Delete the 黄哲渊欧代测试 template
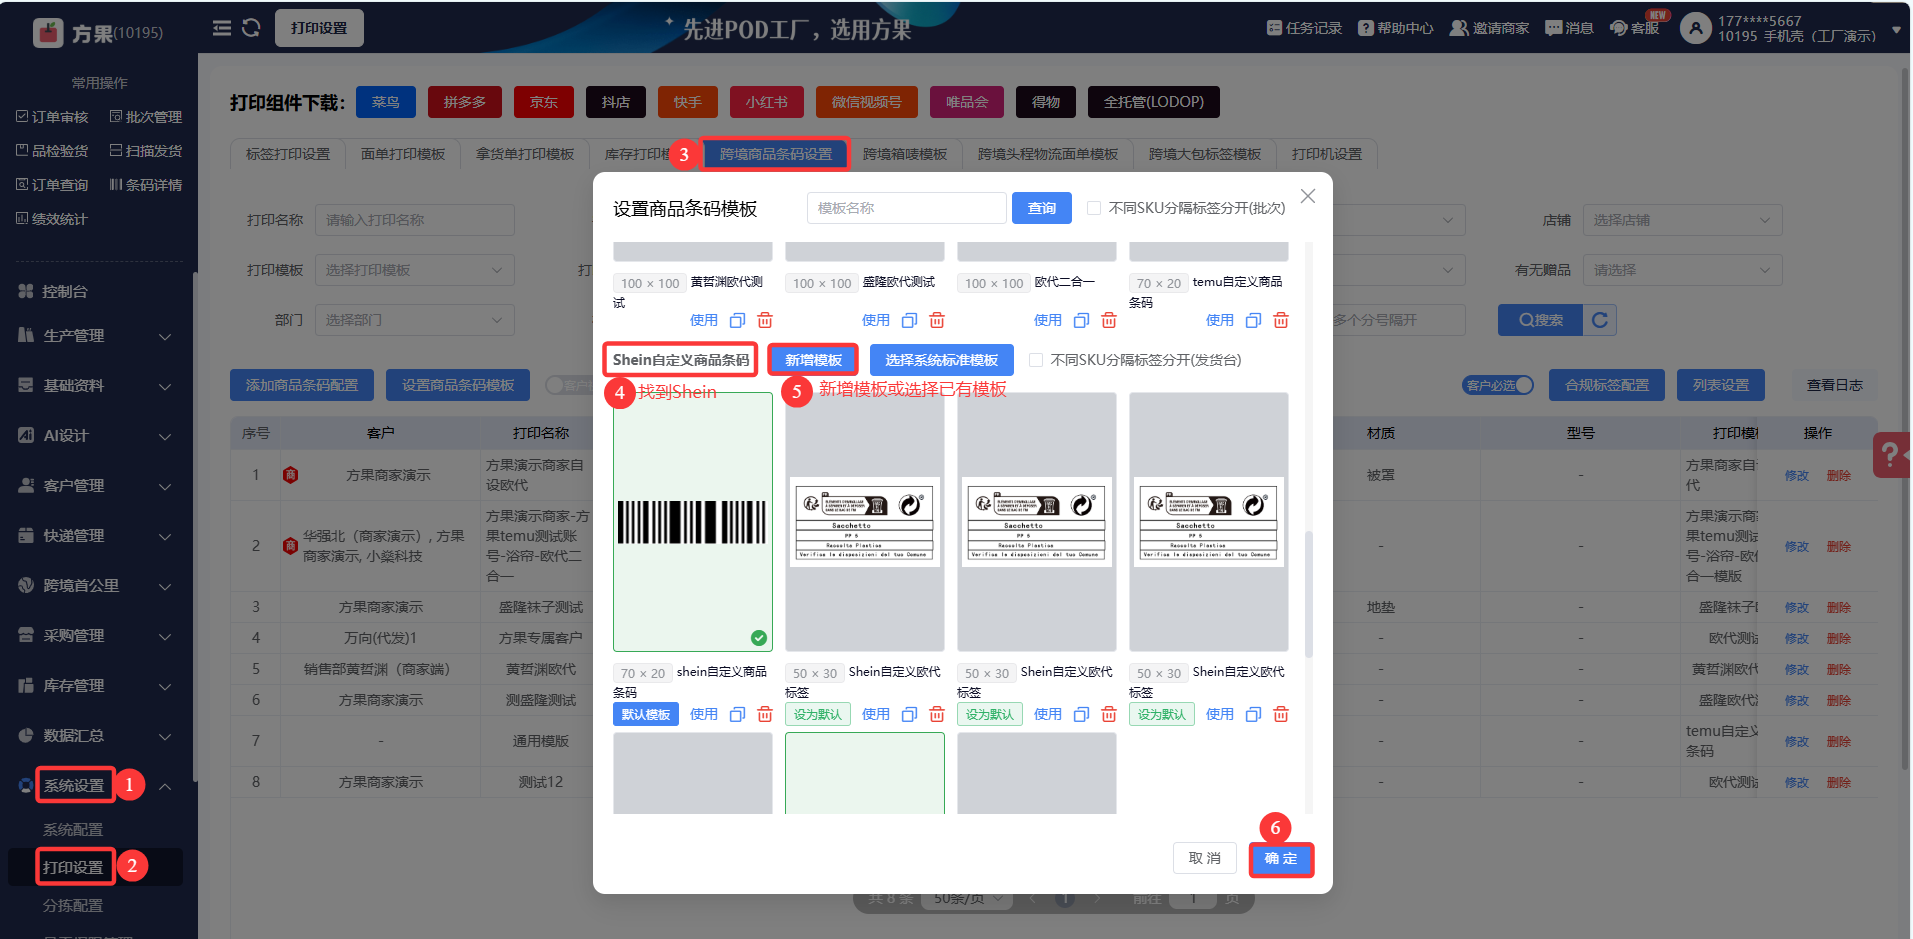The height and width of the screenshot is (939, 1913). [x=765, y=320]
